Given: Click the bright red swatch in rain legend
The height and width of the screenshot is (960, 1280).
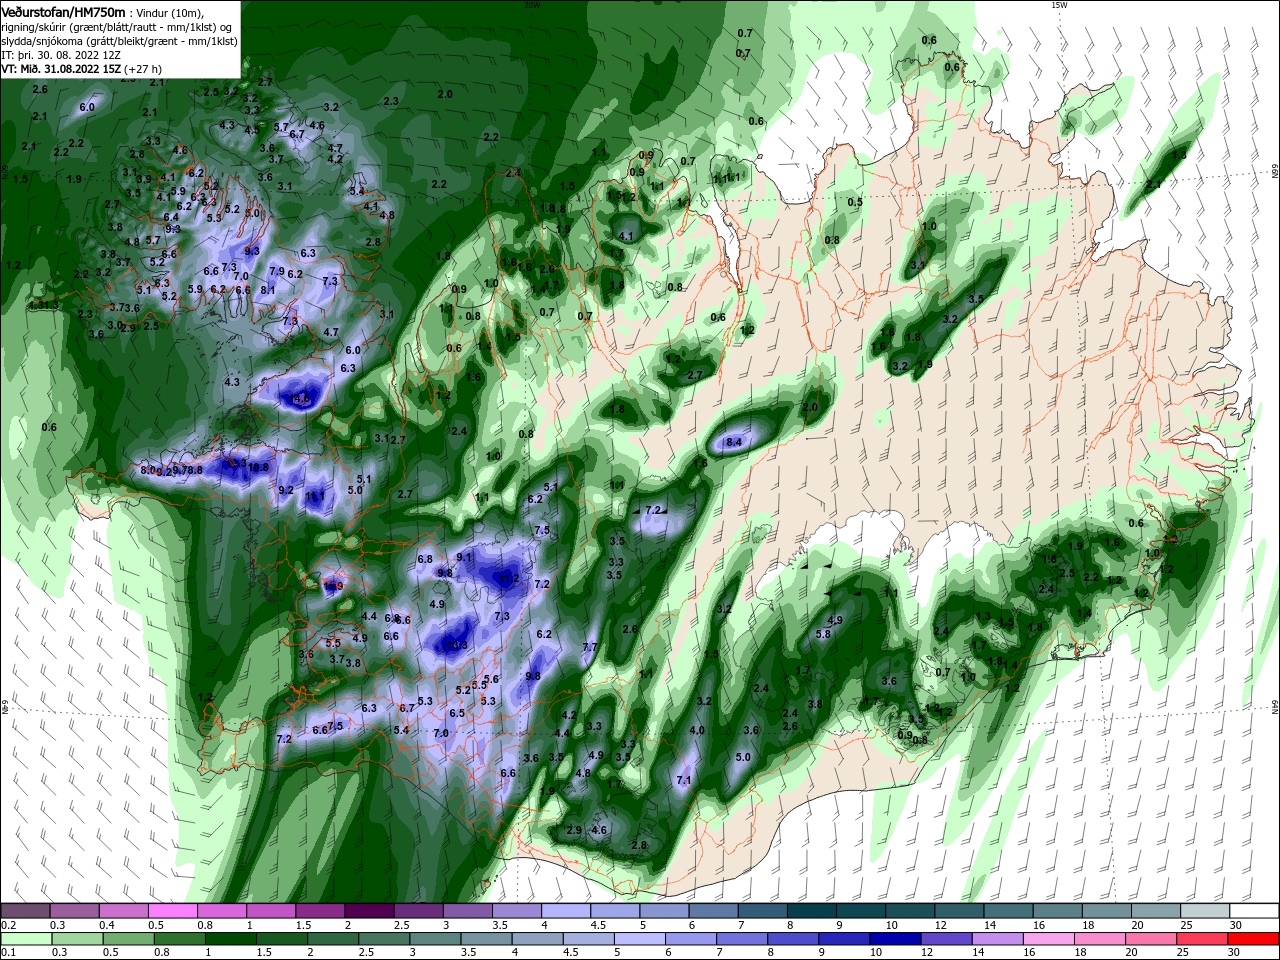Looking at the screenshot, I should click(1254, 939).
